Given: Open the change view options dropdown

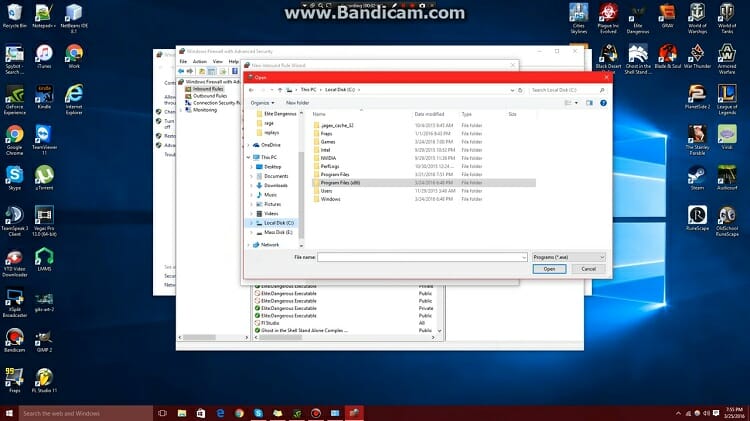Looking at the screenshot, I should point(576,103).
